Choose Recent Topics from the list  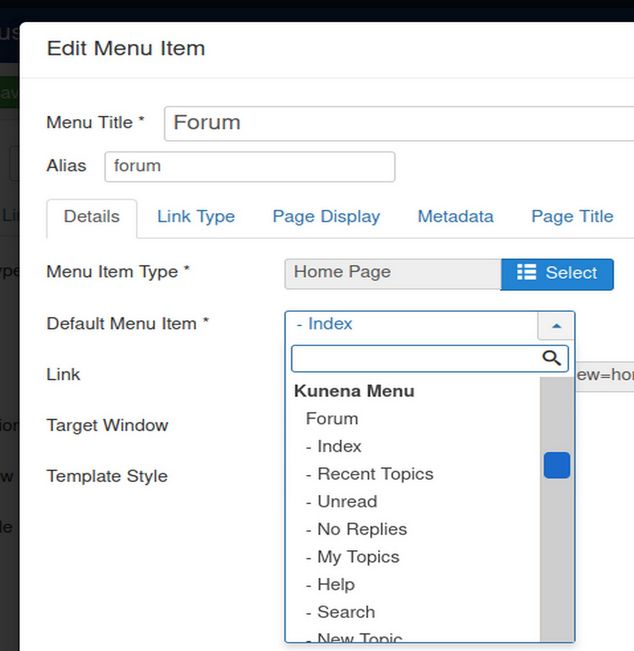(375, 474)
